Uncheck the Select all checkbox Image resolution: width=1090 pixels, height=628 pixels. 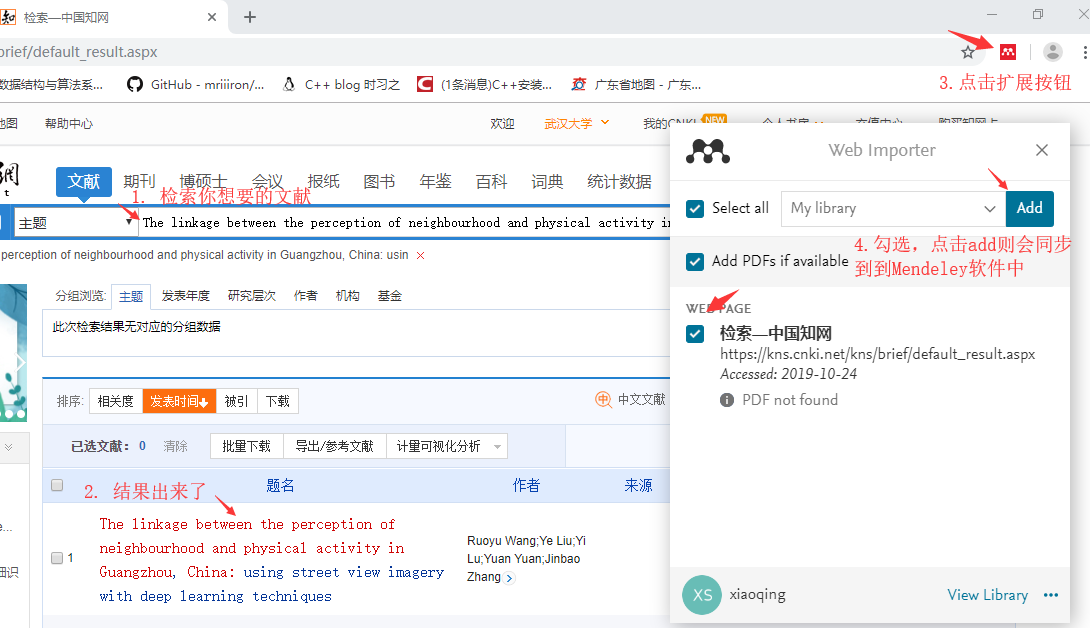694,208
